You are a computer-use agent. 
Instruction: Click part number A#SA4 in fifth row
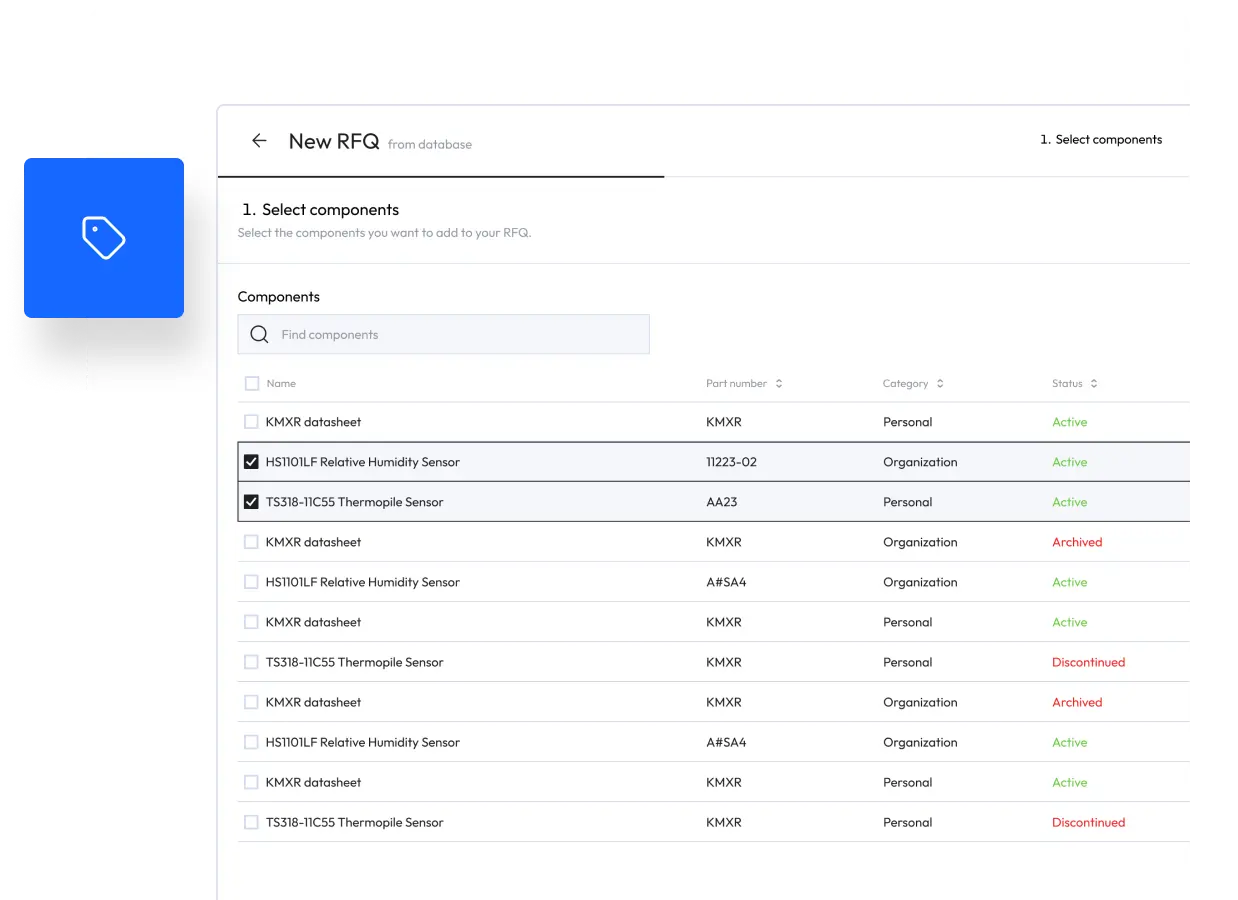(x=726, y=582)
